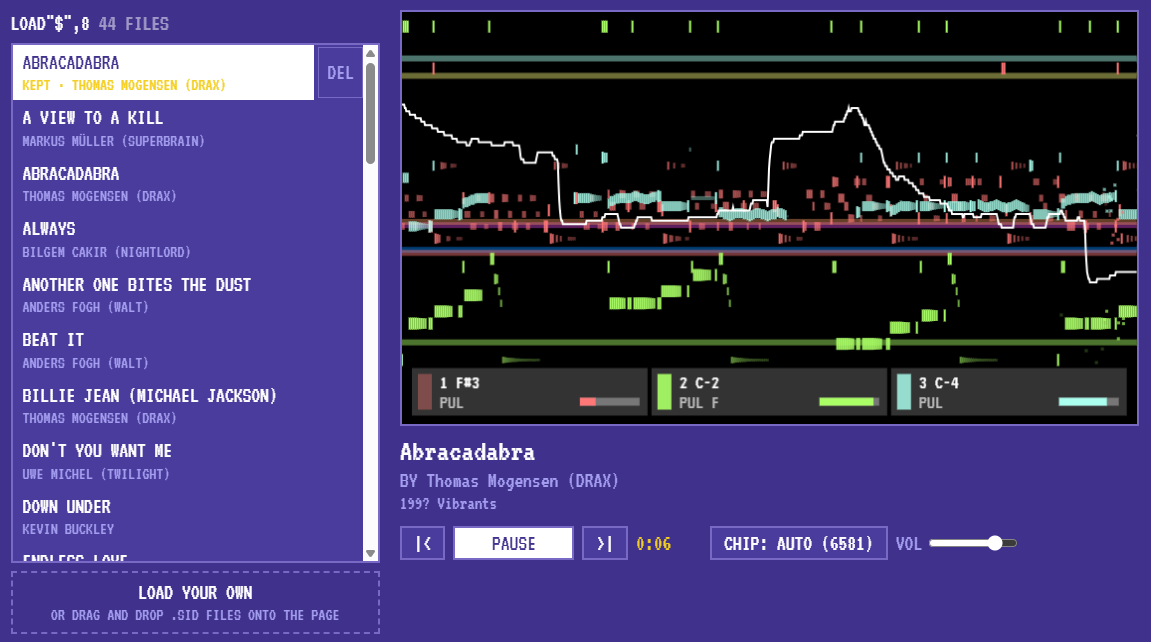Select the kept Abracadabra song
Screen dimensions: 1151x642
pyautogui.click(x=164, y=73)
